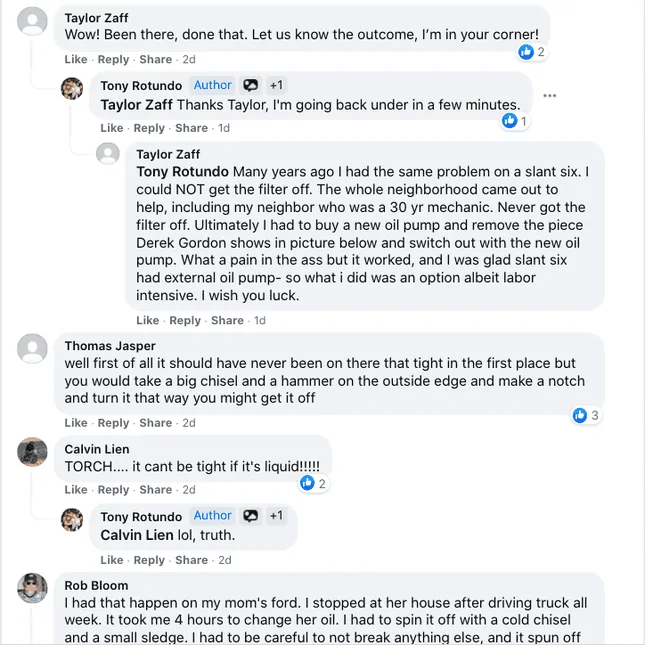Share Taylor Zaff's top comment

click(x=155, y=59)
